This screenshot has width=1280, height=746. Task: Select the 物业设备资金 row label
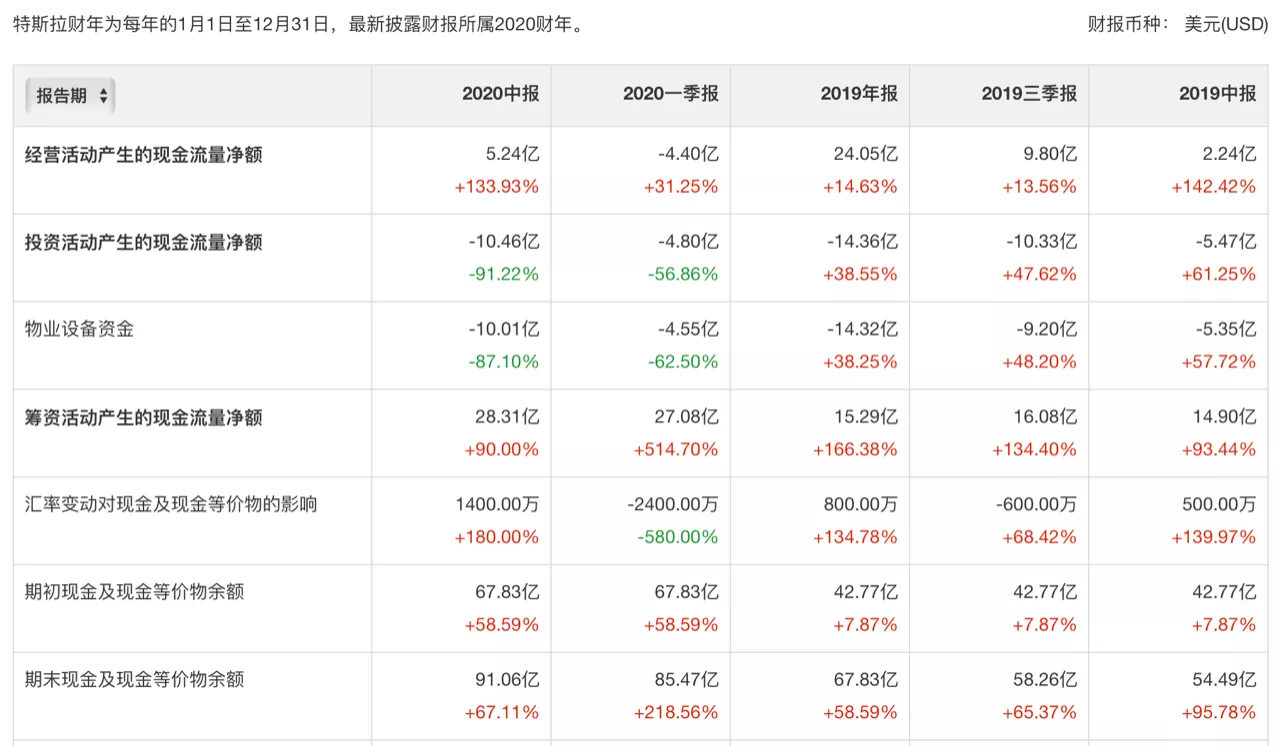pos(79,329)
